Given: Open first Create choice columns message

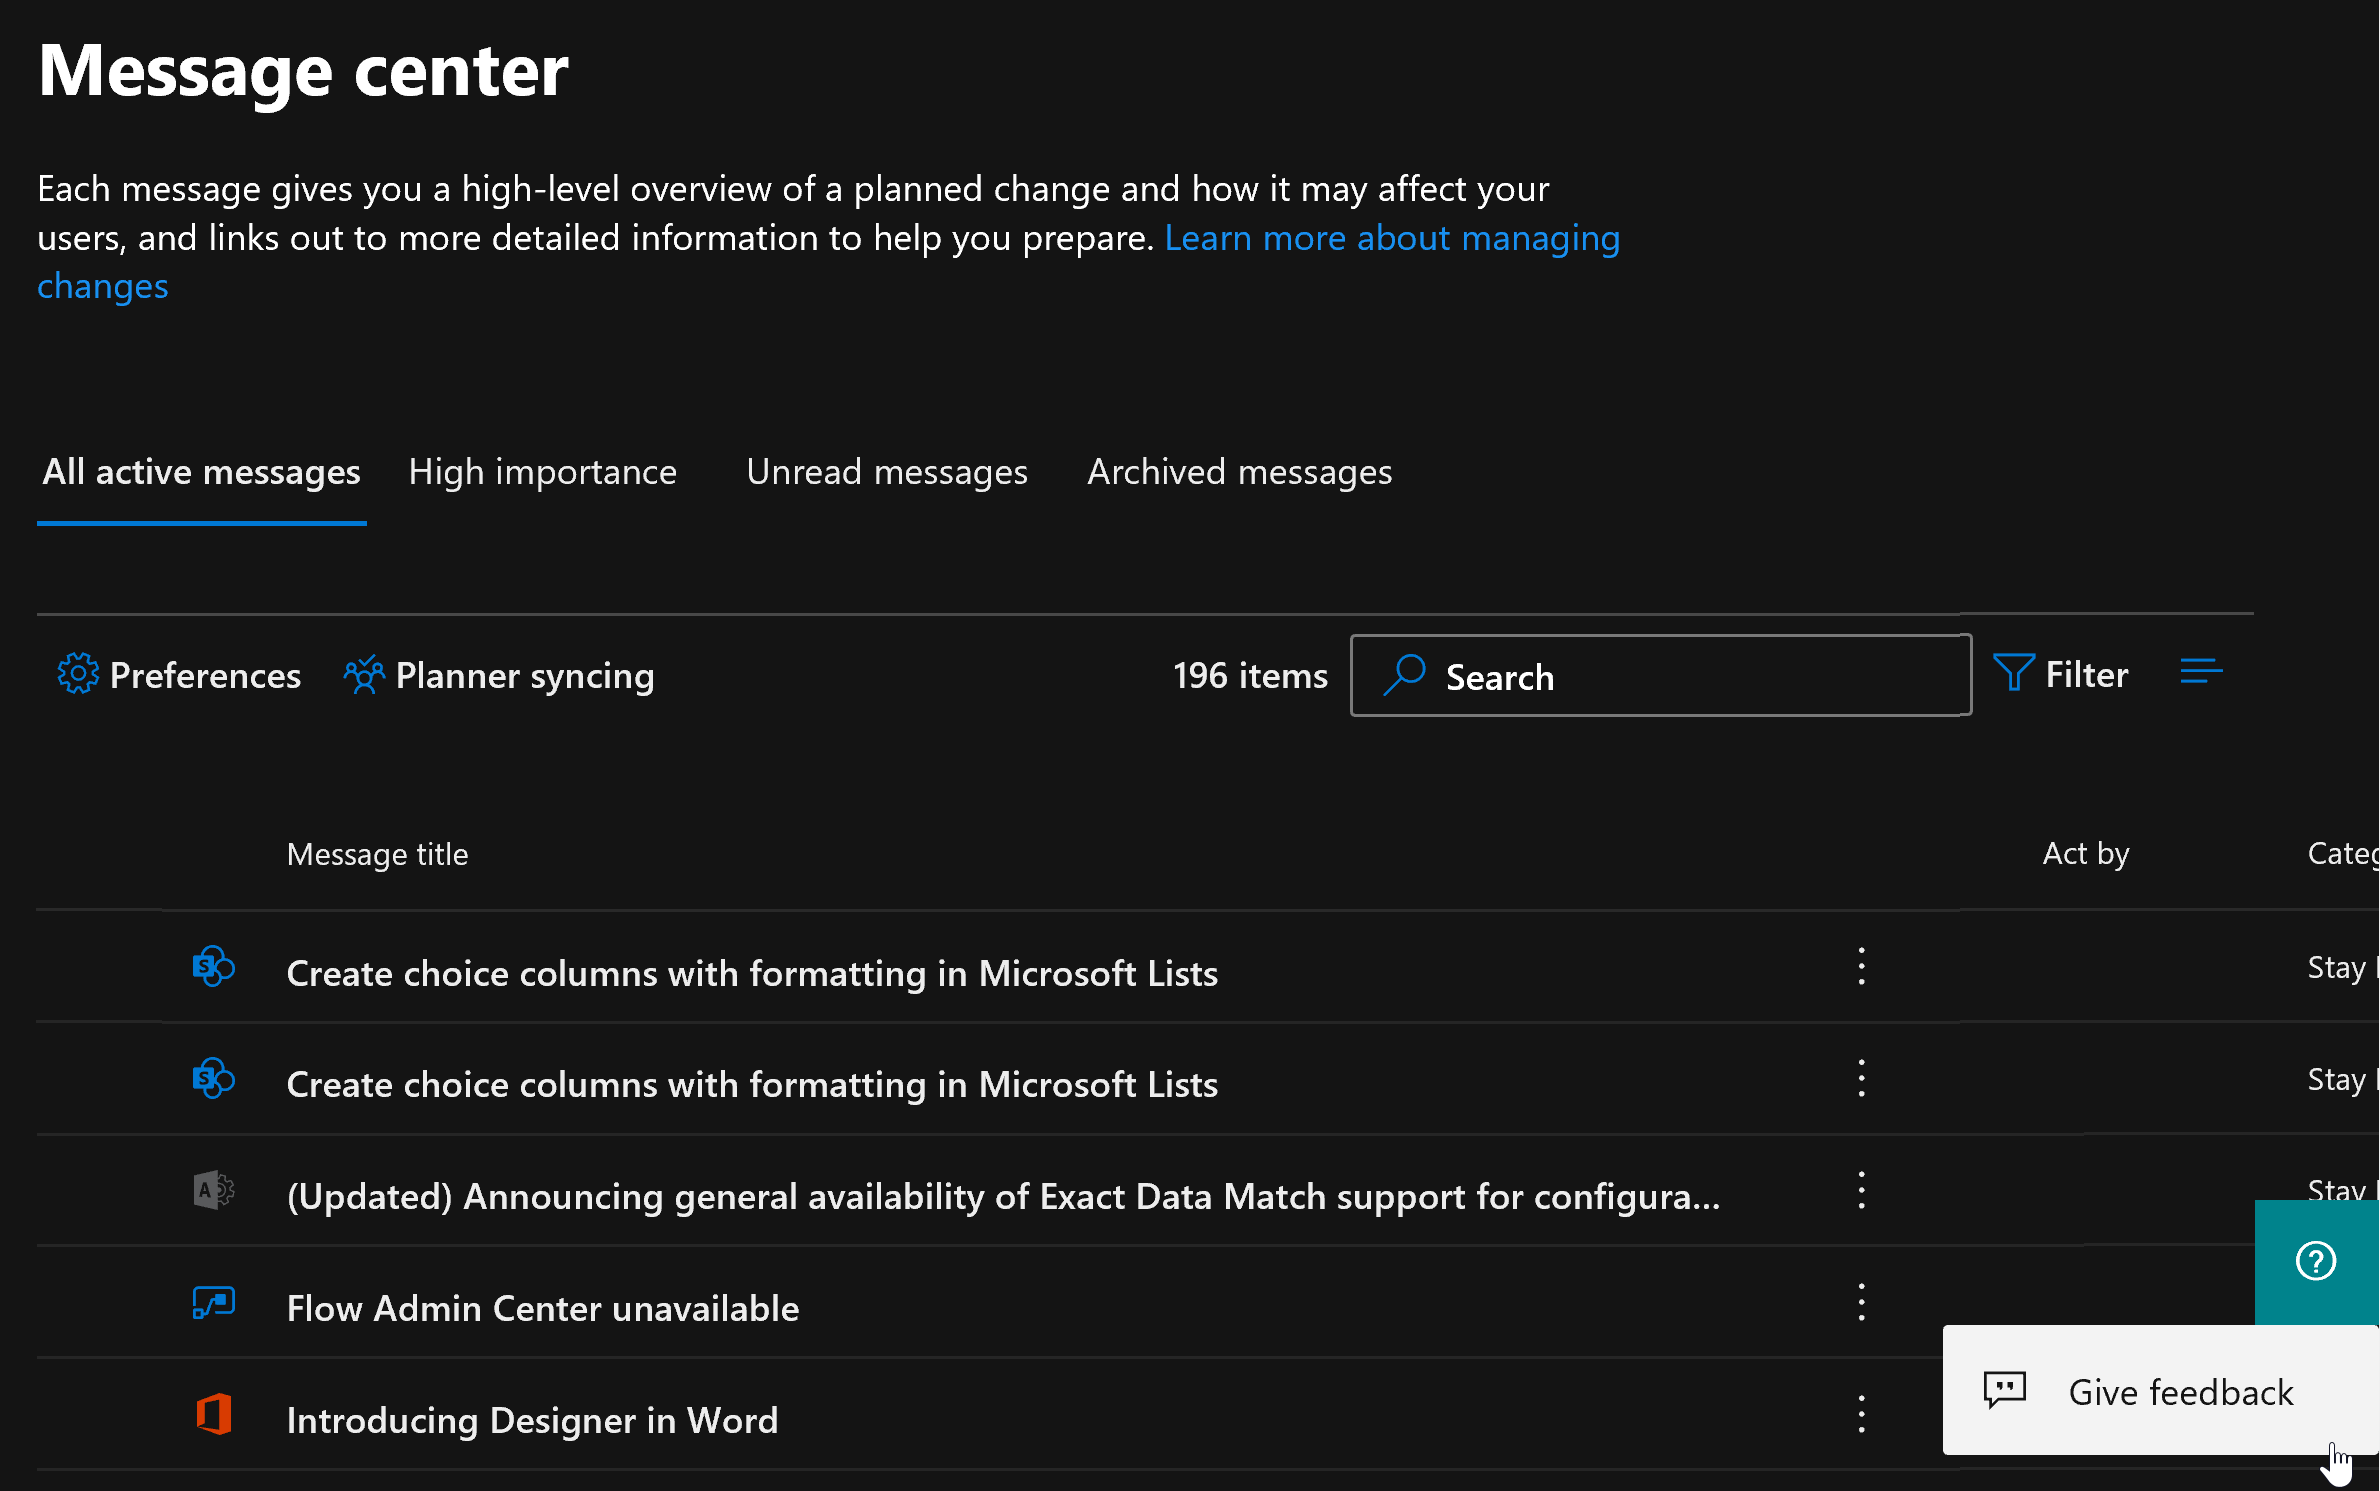Looking at the screenshot, I should point(752,973).
